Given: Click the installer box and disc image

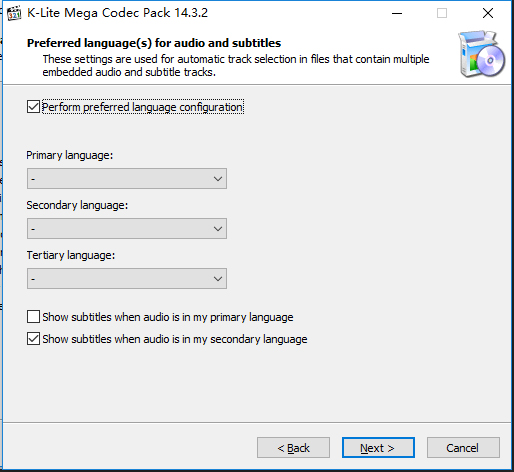Looking at the screenshot, I should pyautogui.click(x=482, y=54).
